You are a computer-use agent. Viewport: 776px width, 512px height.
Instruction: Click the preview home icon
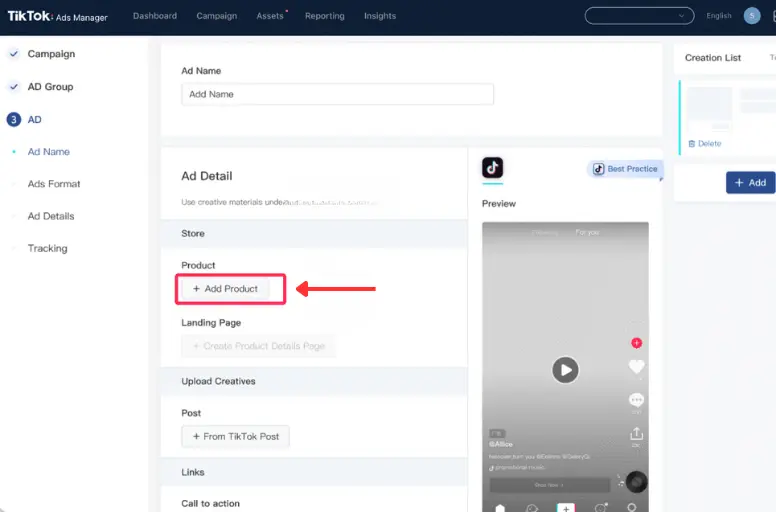[x=500, y=508]
